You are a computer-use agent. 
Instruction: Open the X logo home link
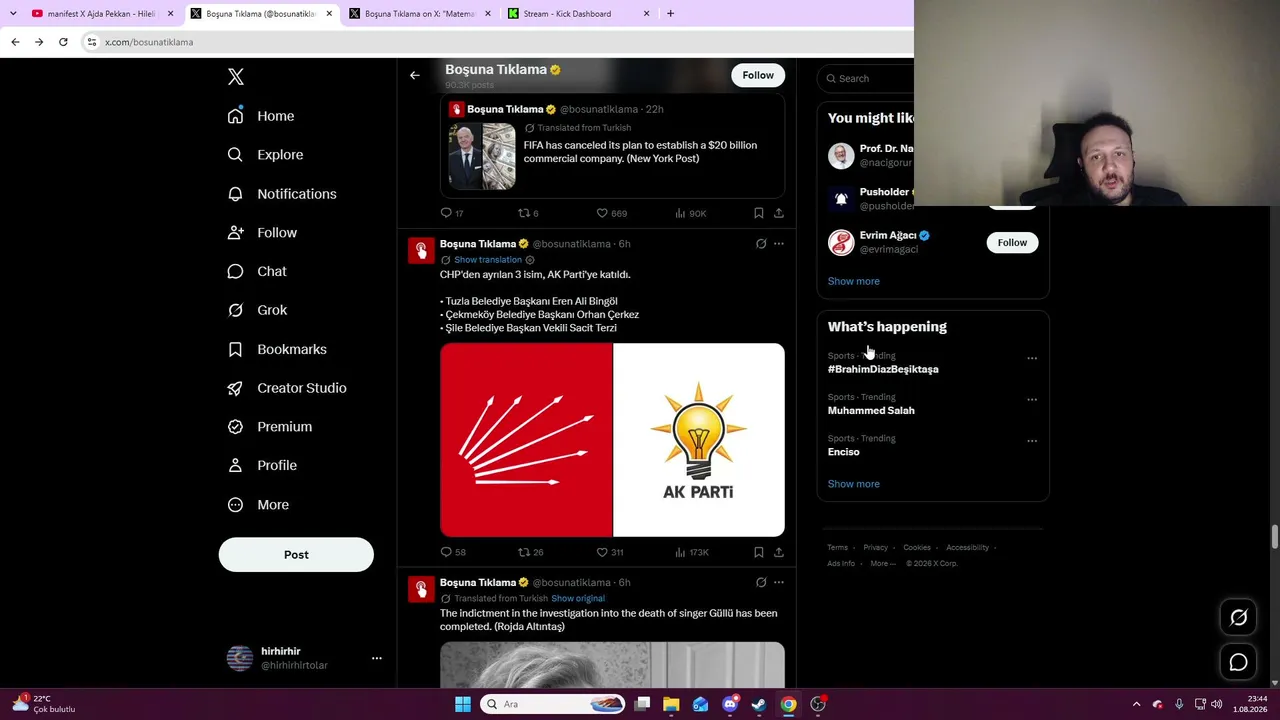[x=236, y=77]
